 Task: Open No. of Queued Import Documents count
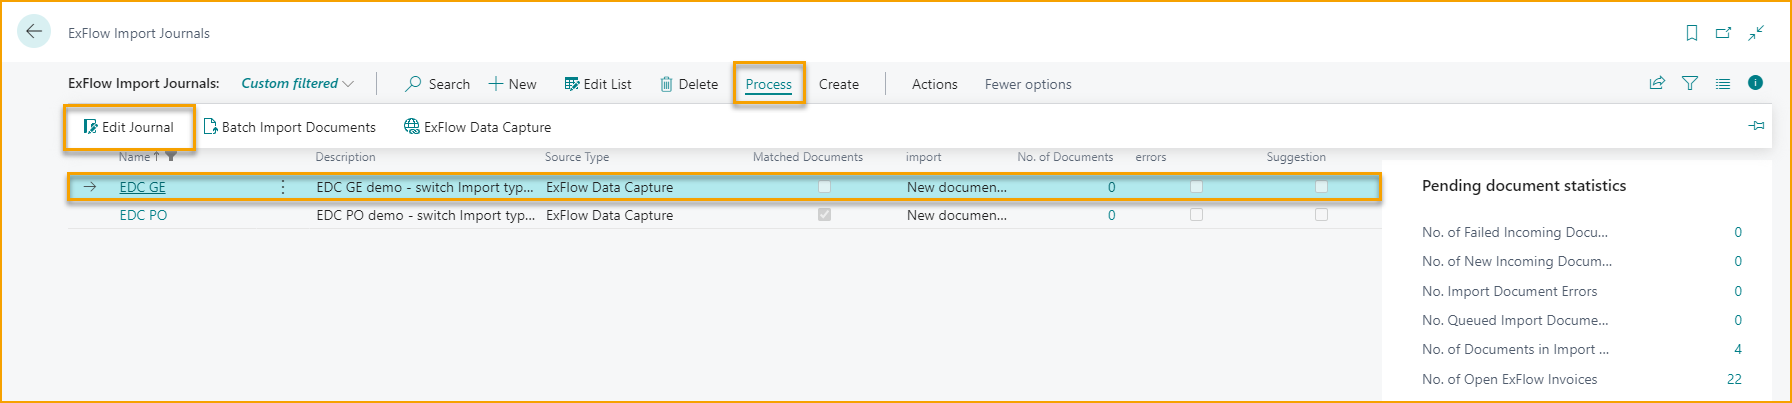(1738, 320)
